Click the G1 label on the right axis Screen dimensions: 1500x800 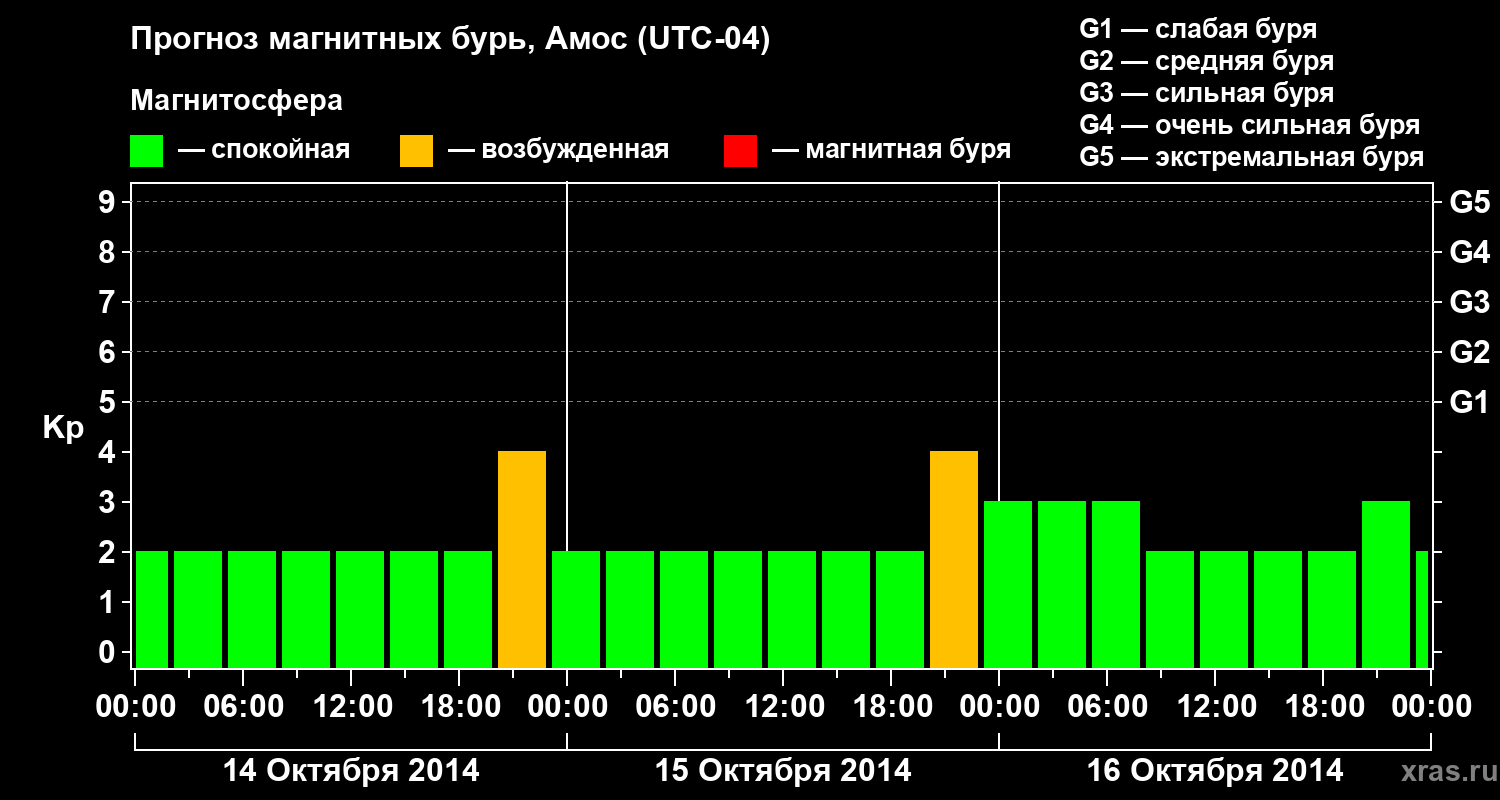[1469, 402]
